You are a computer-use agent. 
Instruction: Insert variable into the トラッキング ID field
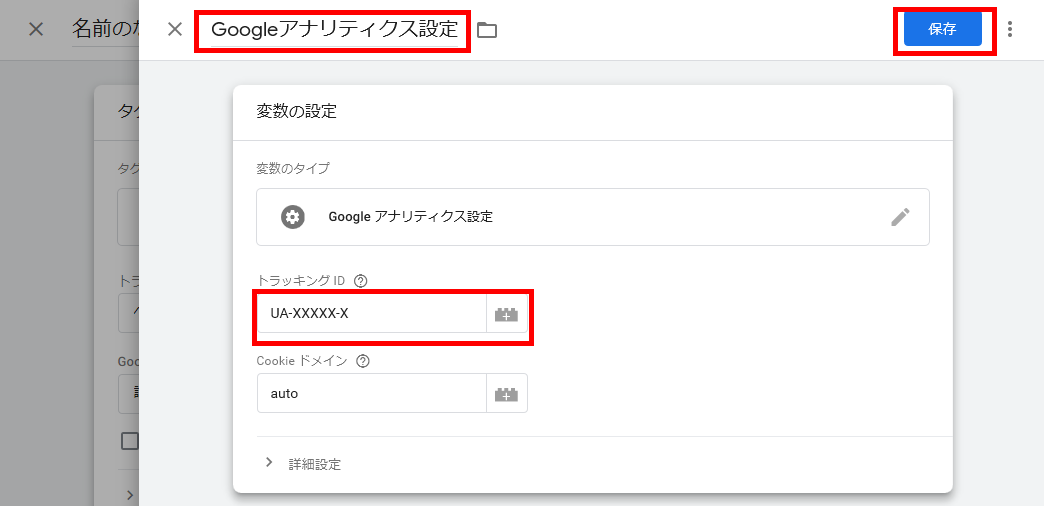coord(507,314)
